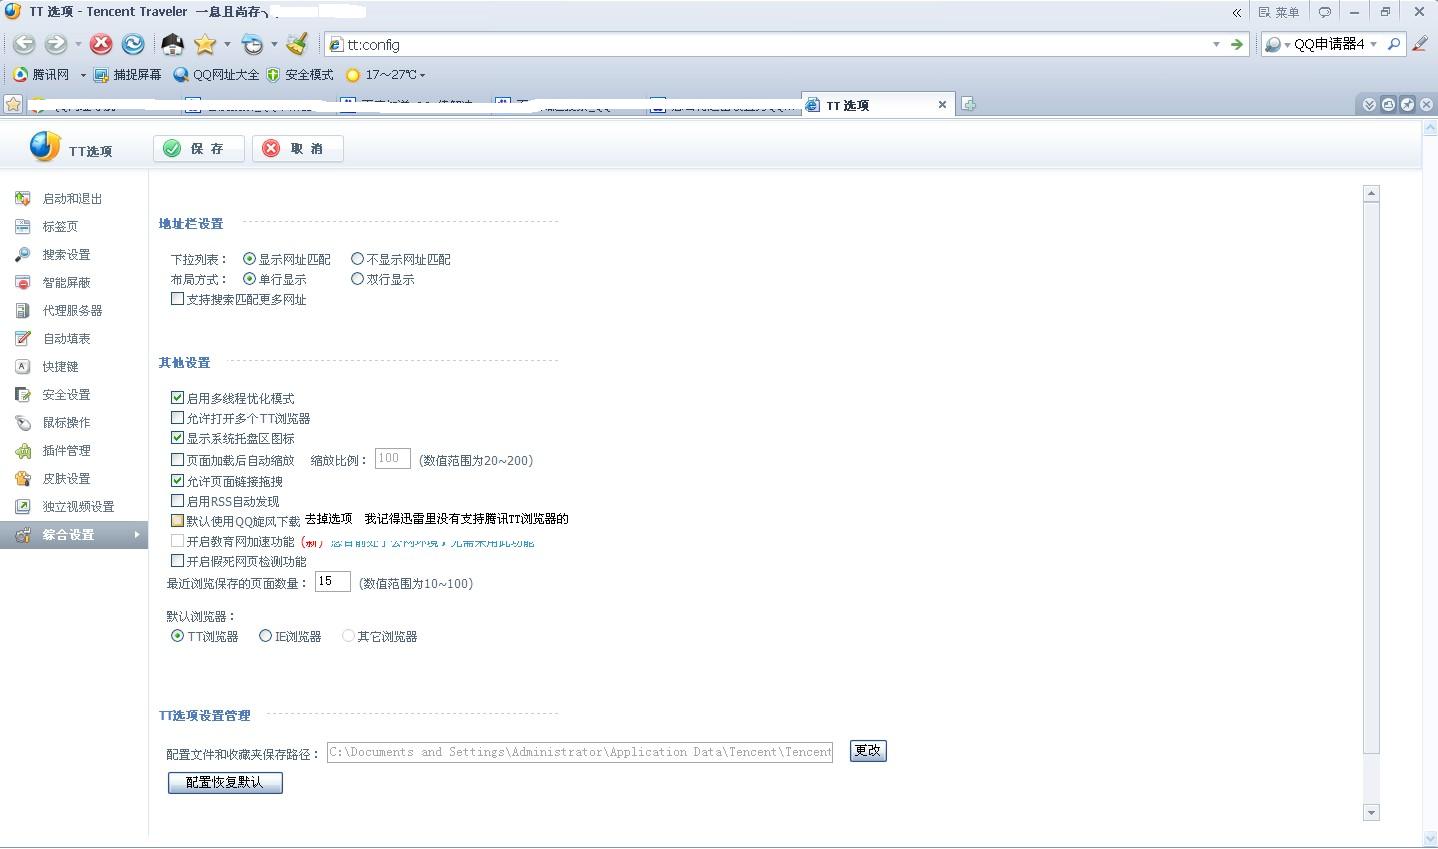Open 标签页 settings section
This screenshot has height=849, width=1438.
(x=60, y=227)
